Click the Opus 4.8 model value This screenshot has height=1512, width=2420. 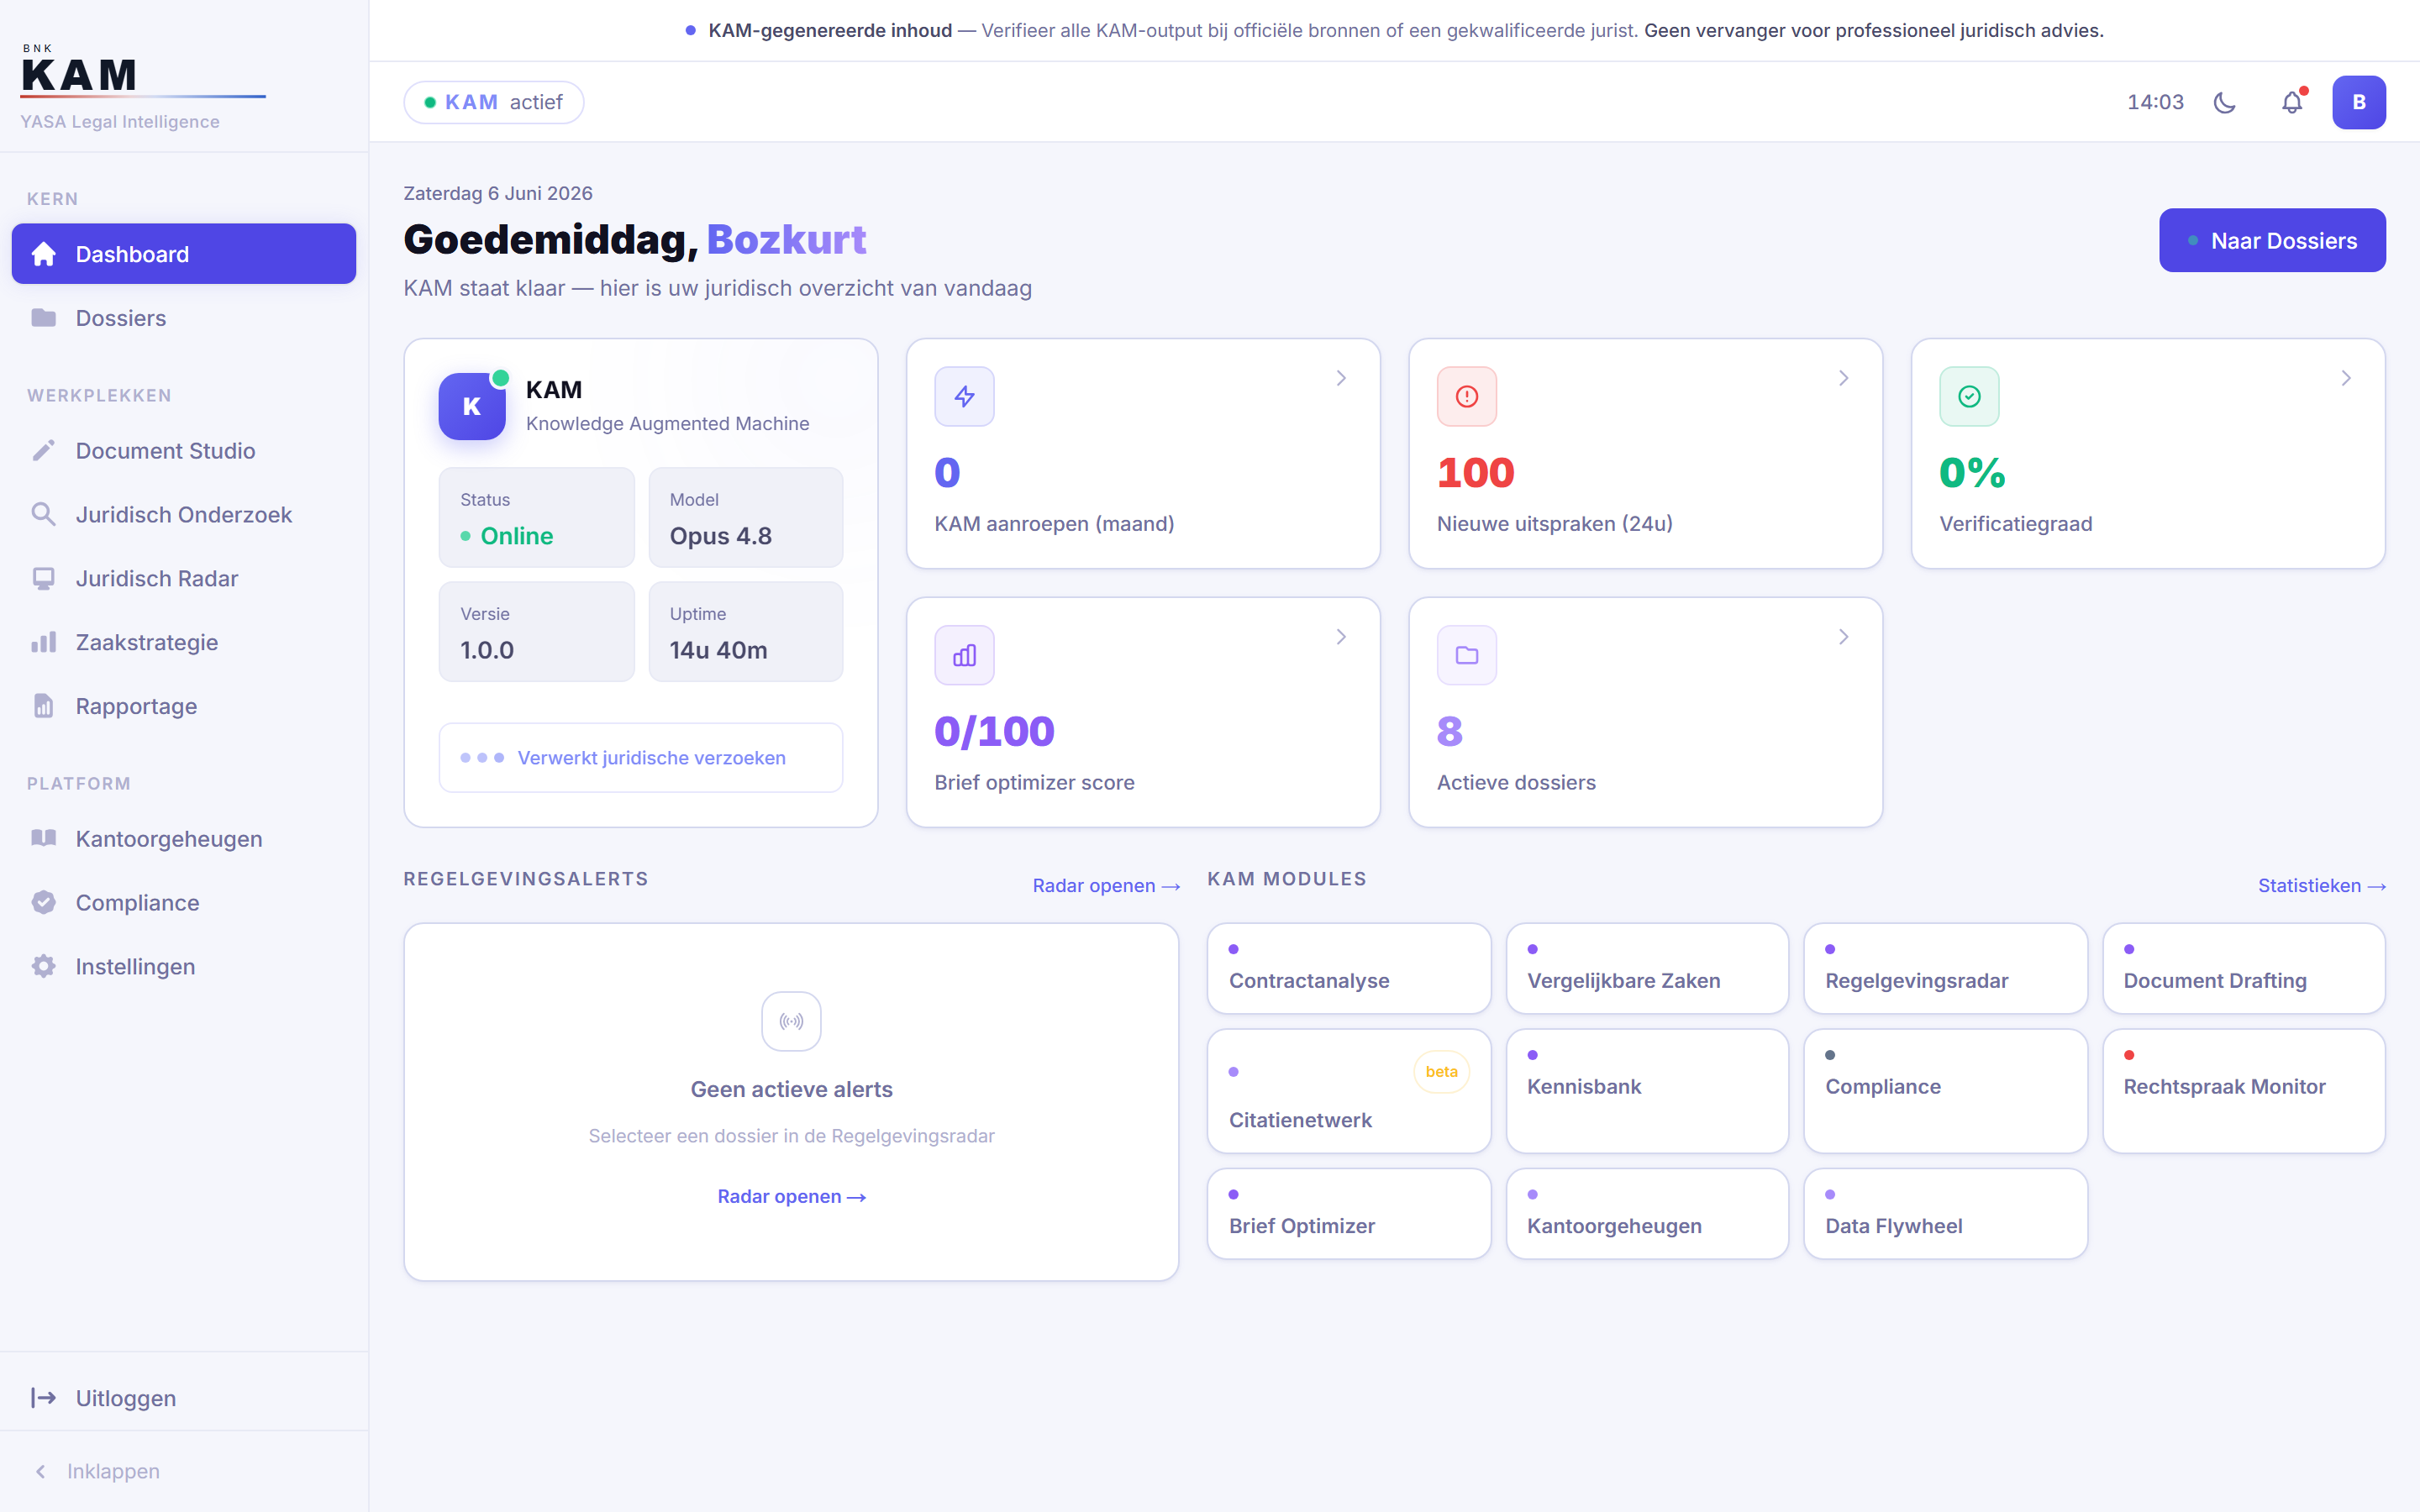[721, 536]
